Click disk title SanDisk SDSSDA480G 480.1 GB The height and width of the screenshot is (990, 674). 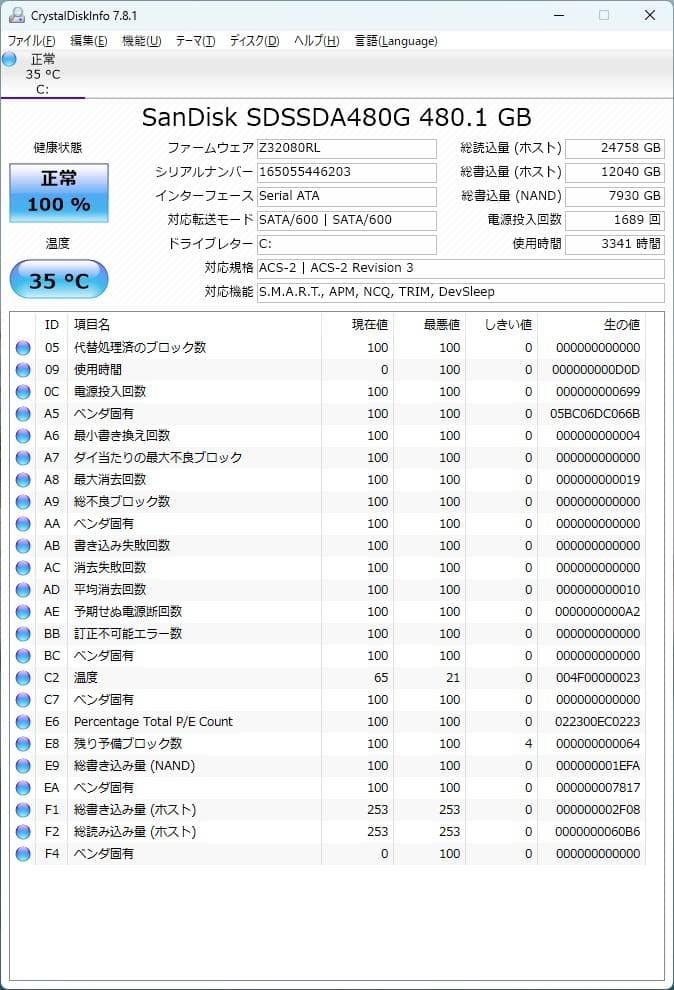click(336, 118)
